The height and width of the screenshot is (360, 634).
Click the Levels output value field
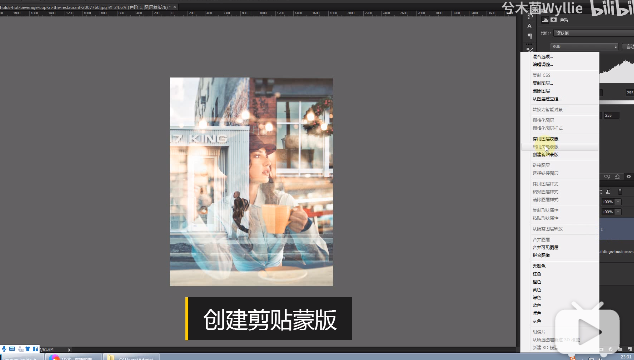(611, 116)
